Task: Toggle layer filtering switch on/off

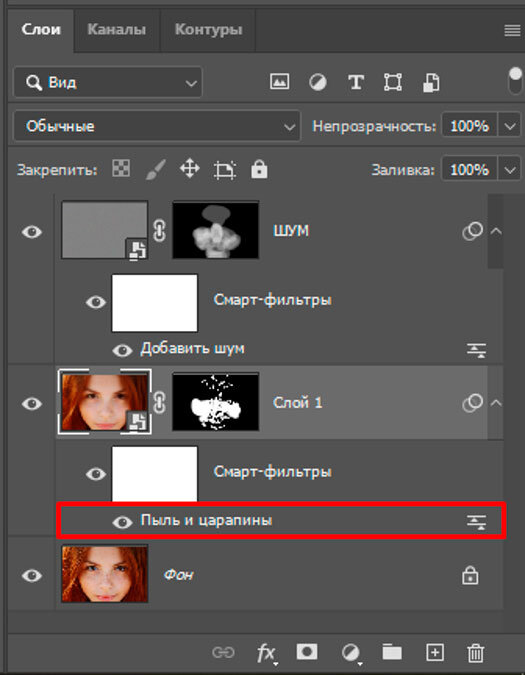Action: coord(515,81)
